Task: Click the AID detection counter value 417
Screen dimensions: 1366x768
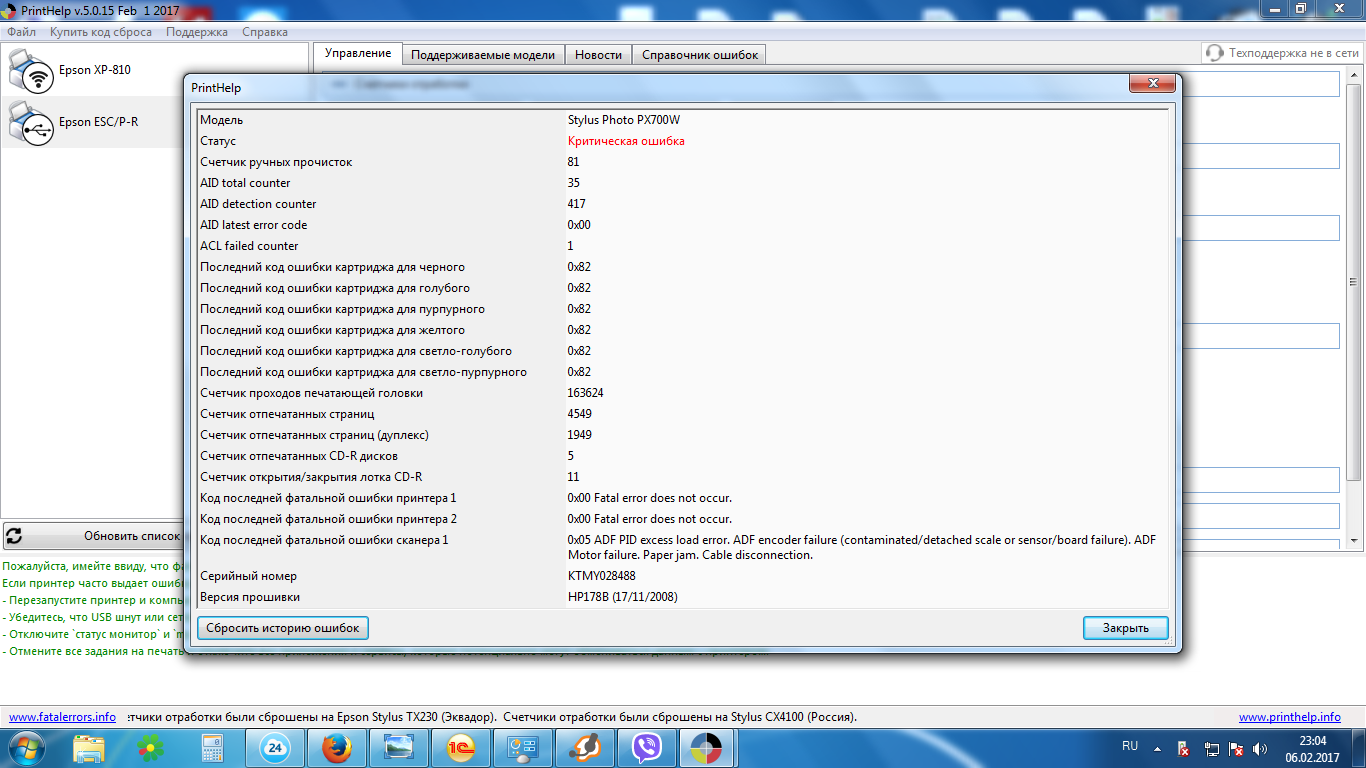Action: pyautogui.click(x=578, y=204)
